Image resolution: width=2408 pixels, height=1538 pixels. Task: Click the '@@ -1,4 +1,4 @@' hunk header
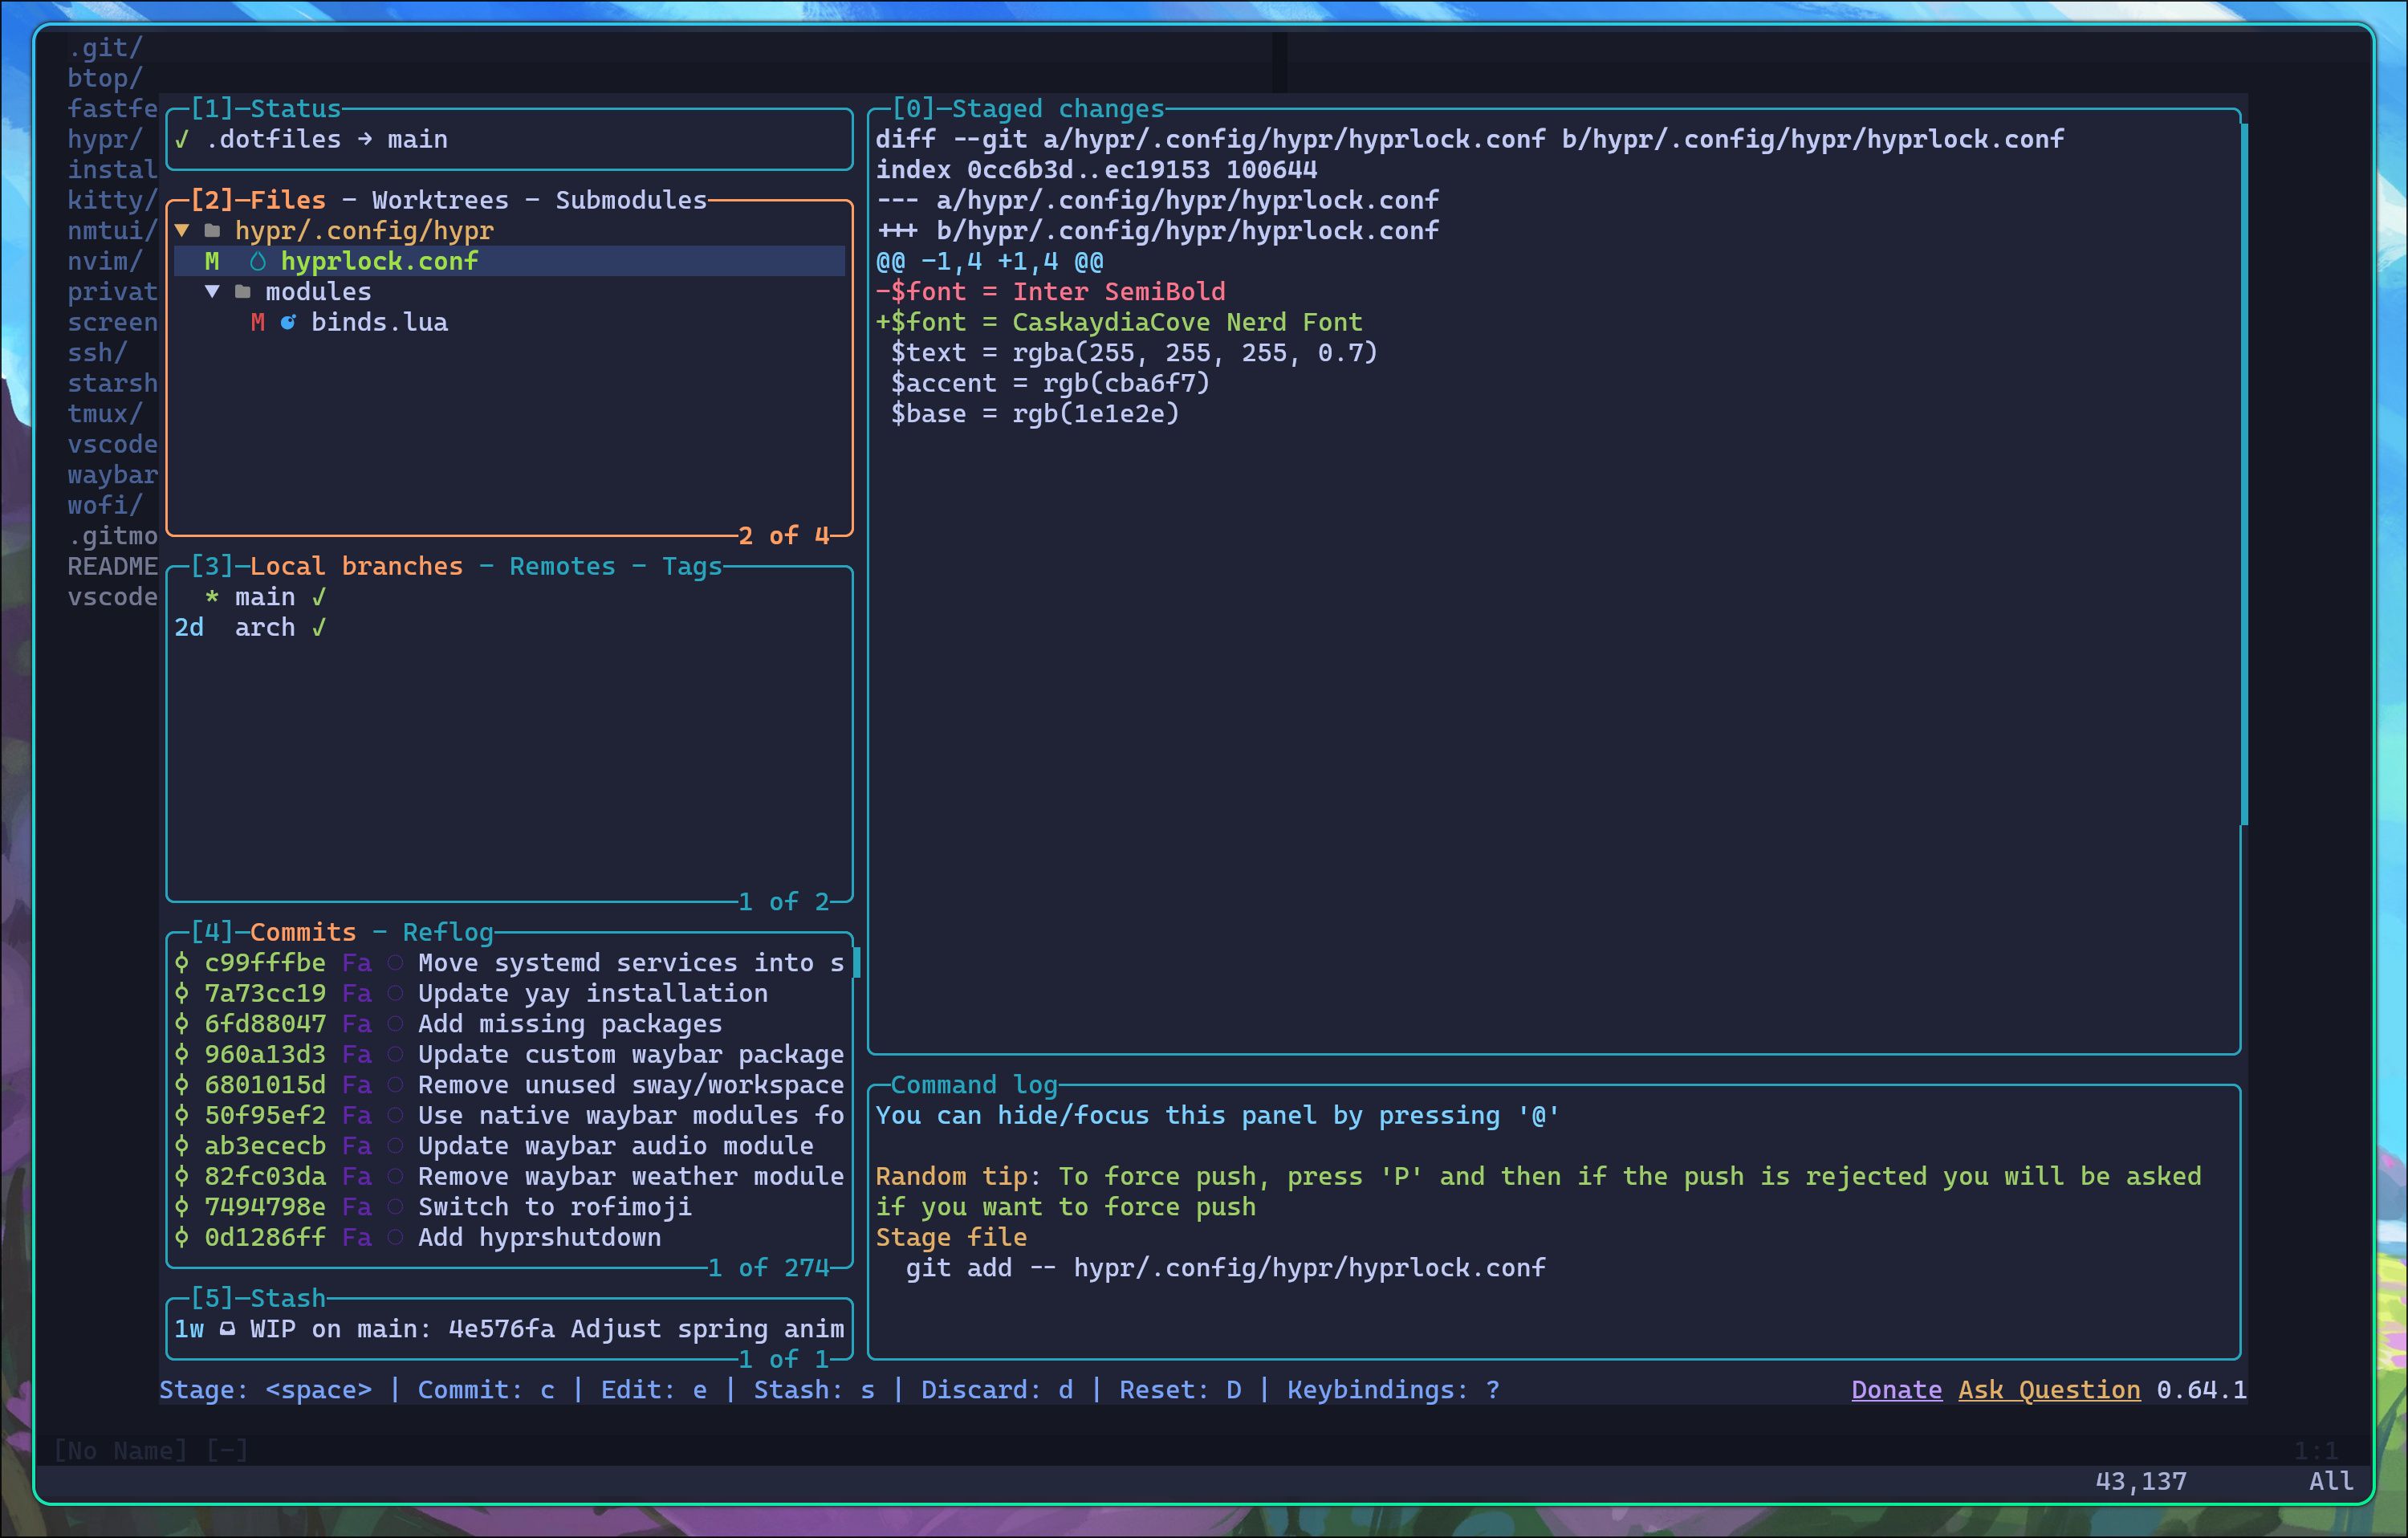click(990, 262)
